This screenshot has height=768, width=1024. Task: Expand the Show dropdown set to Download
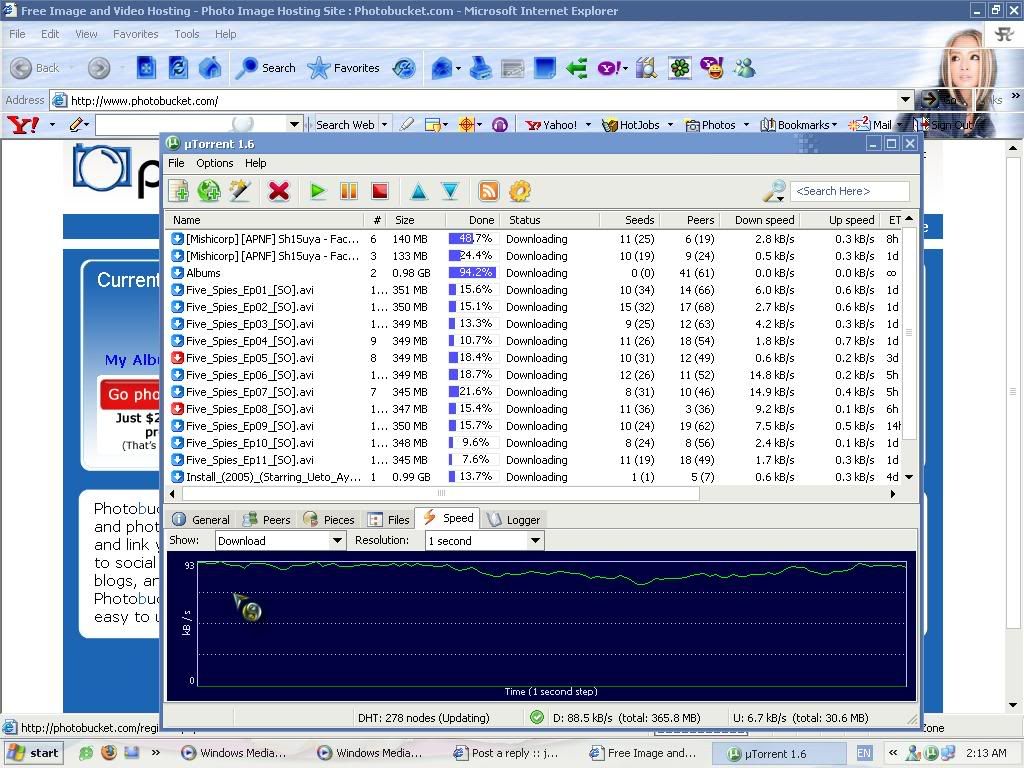(337, 541)
